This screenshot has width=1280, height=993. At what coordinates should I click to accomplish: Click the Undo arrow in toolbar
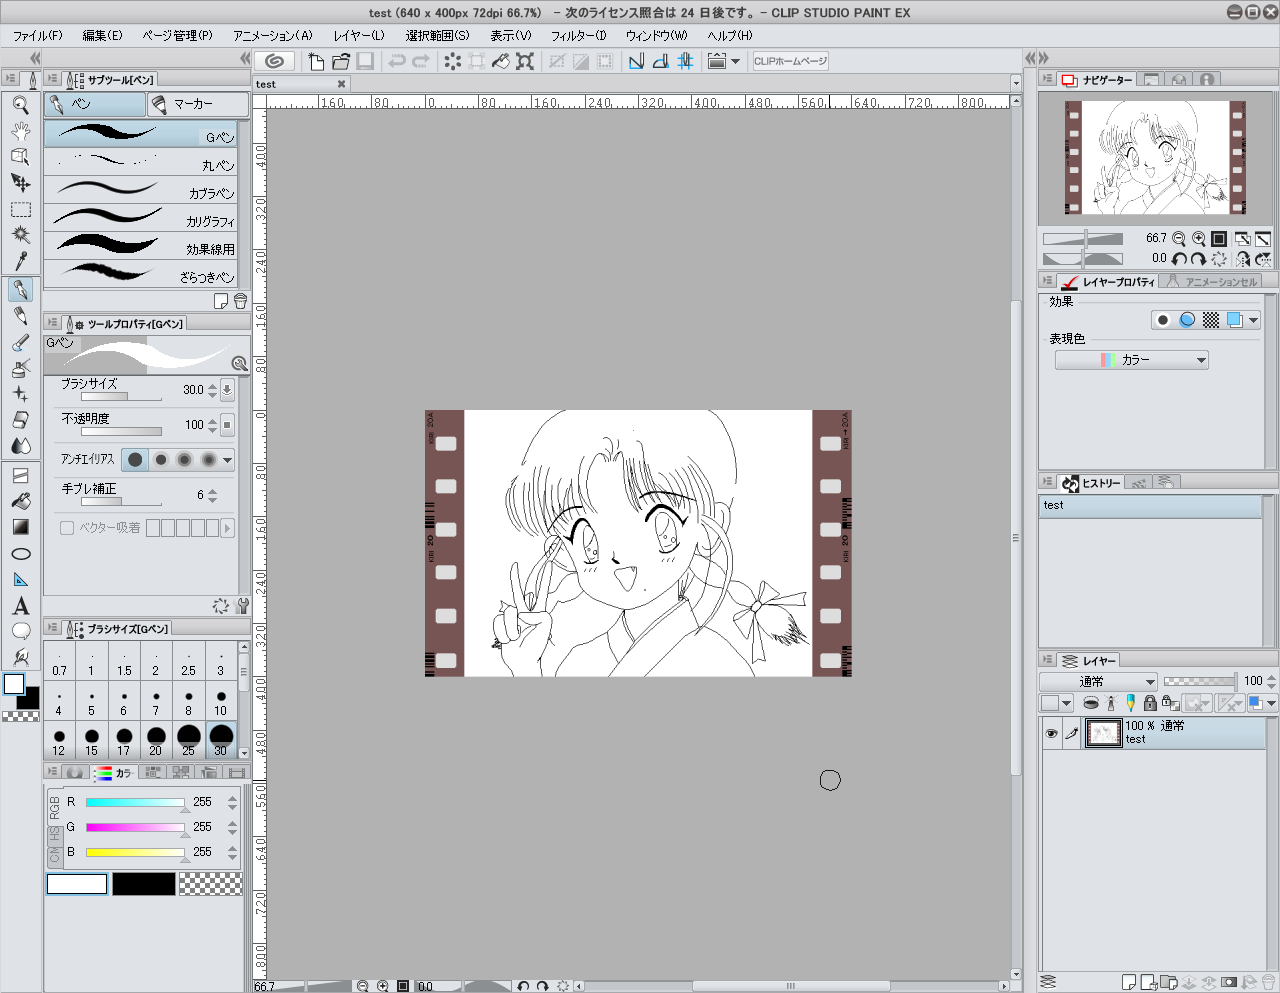(x=397, y=61)
